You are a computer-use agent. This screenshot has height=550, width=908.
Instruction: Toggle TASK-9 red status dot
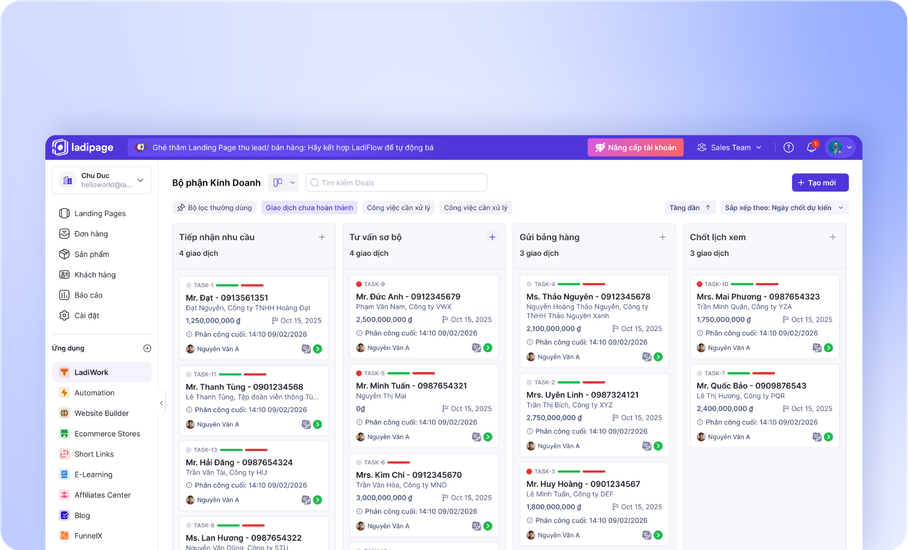358,284
